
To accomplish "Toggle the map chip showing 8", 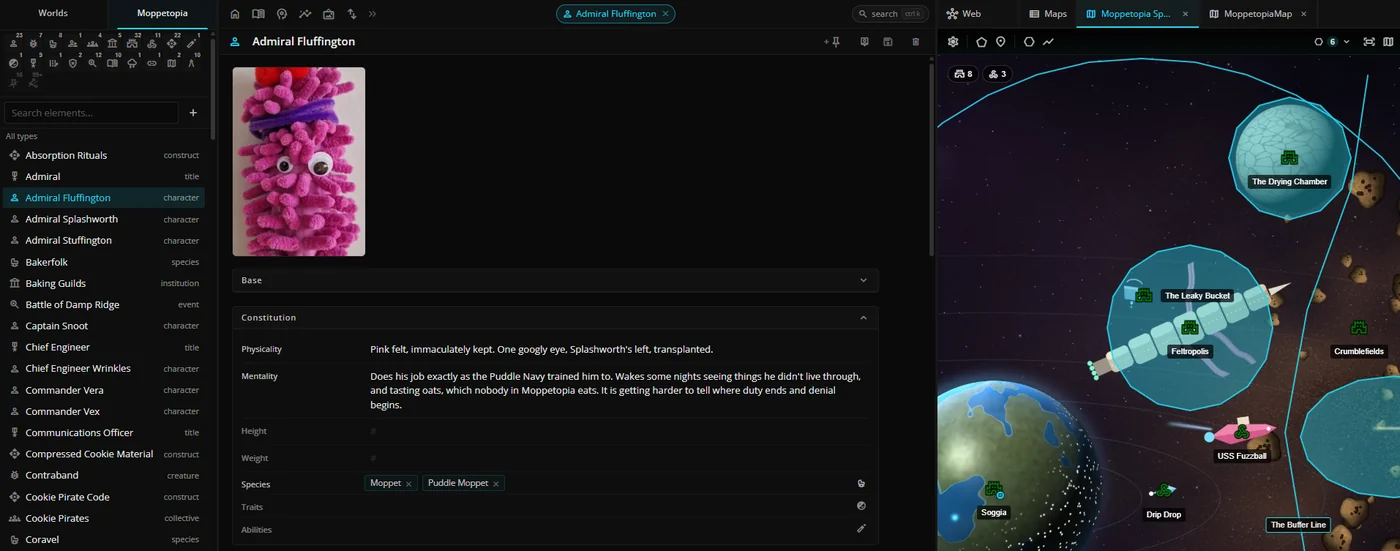I will click(x=963, y=74).
